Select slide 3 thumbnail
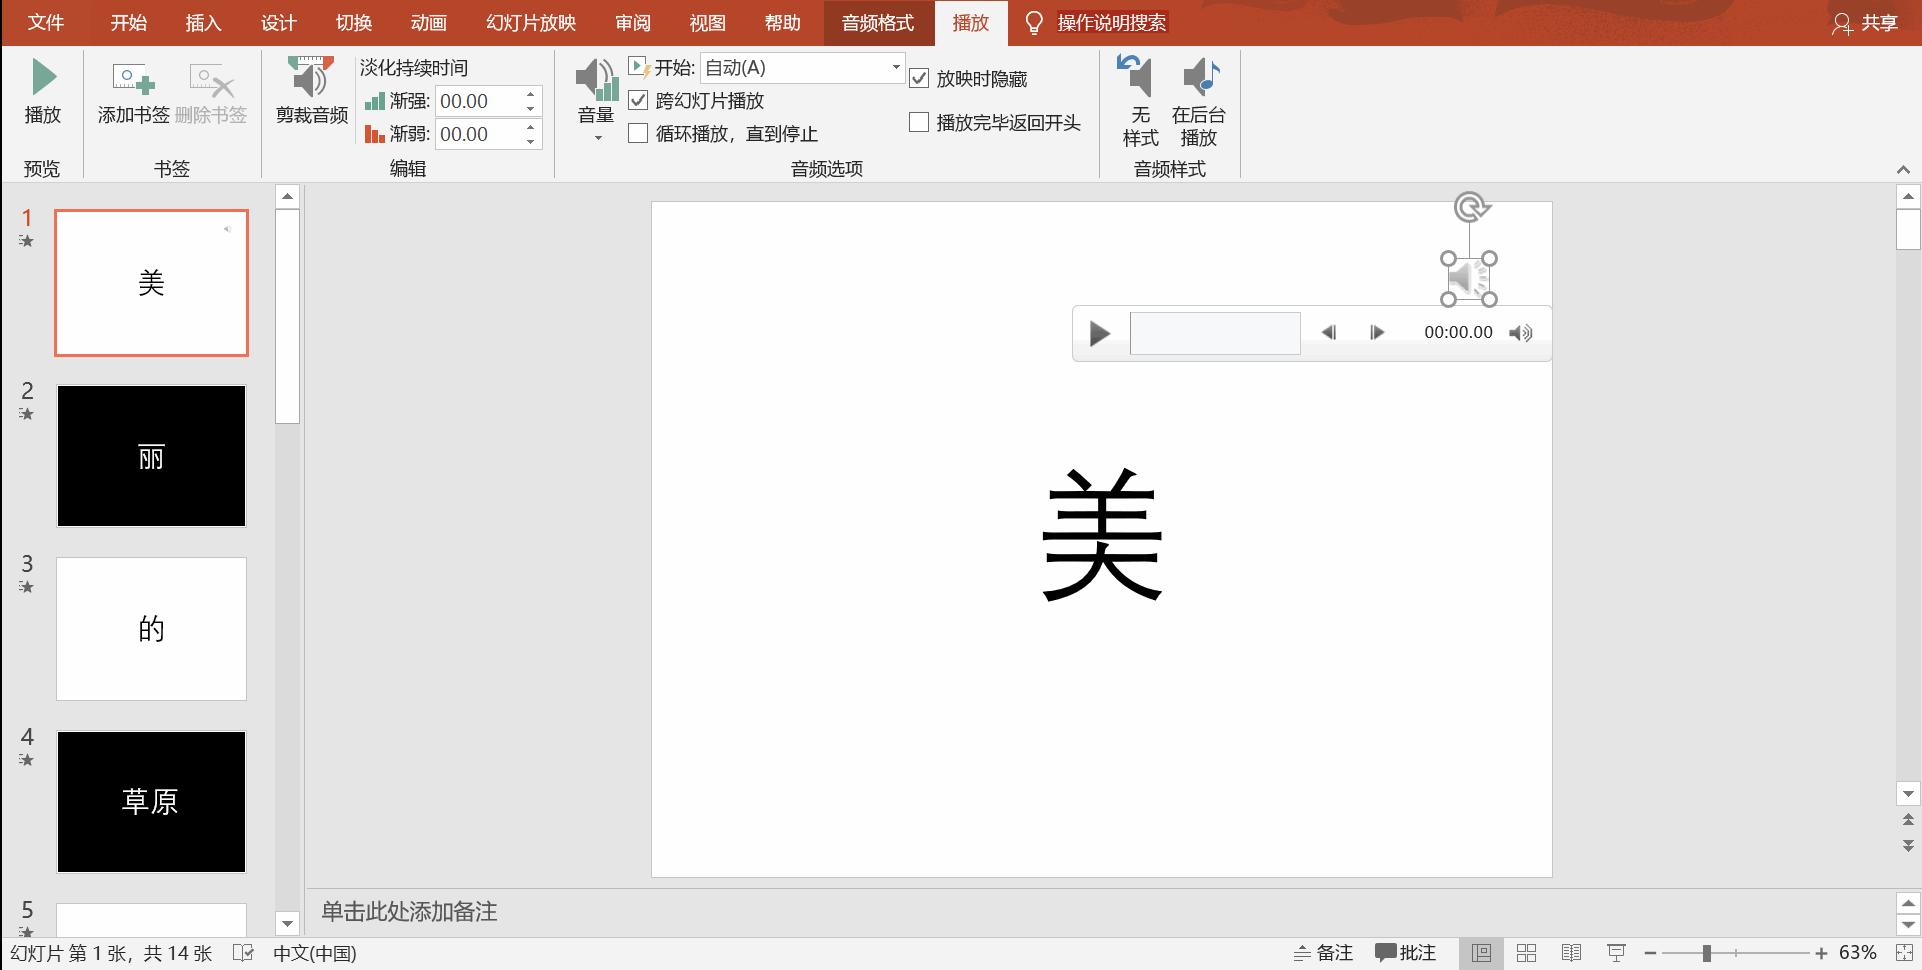This screenshot has width=1922, height=970. point(151,628)
